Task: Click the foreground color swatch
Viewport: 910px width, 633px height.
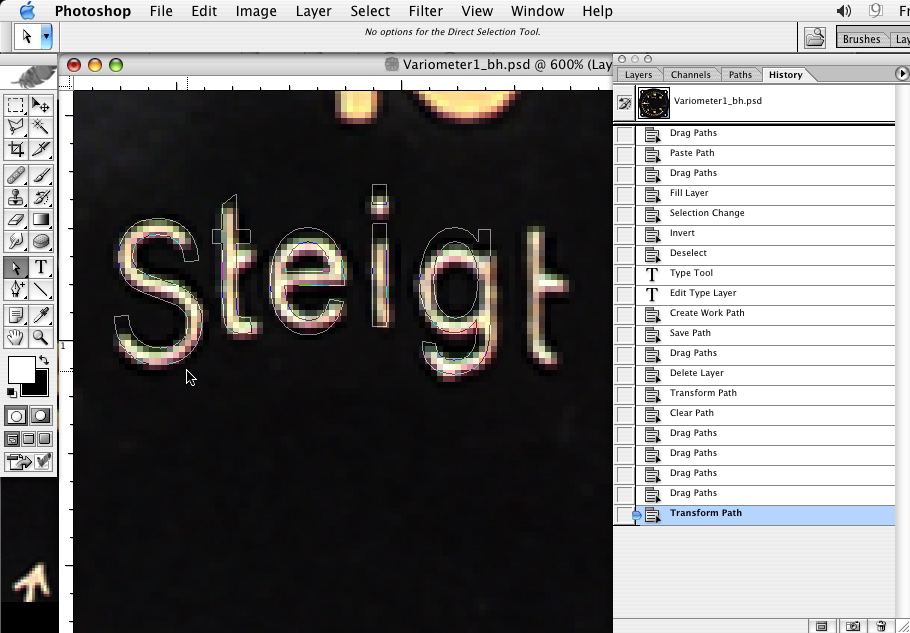Action: (20, 370)
